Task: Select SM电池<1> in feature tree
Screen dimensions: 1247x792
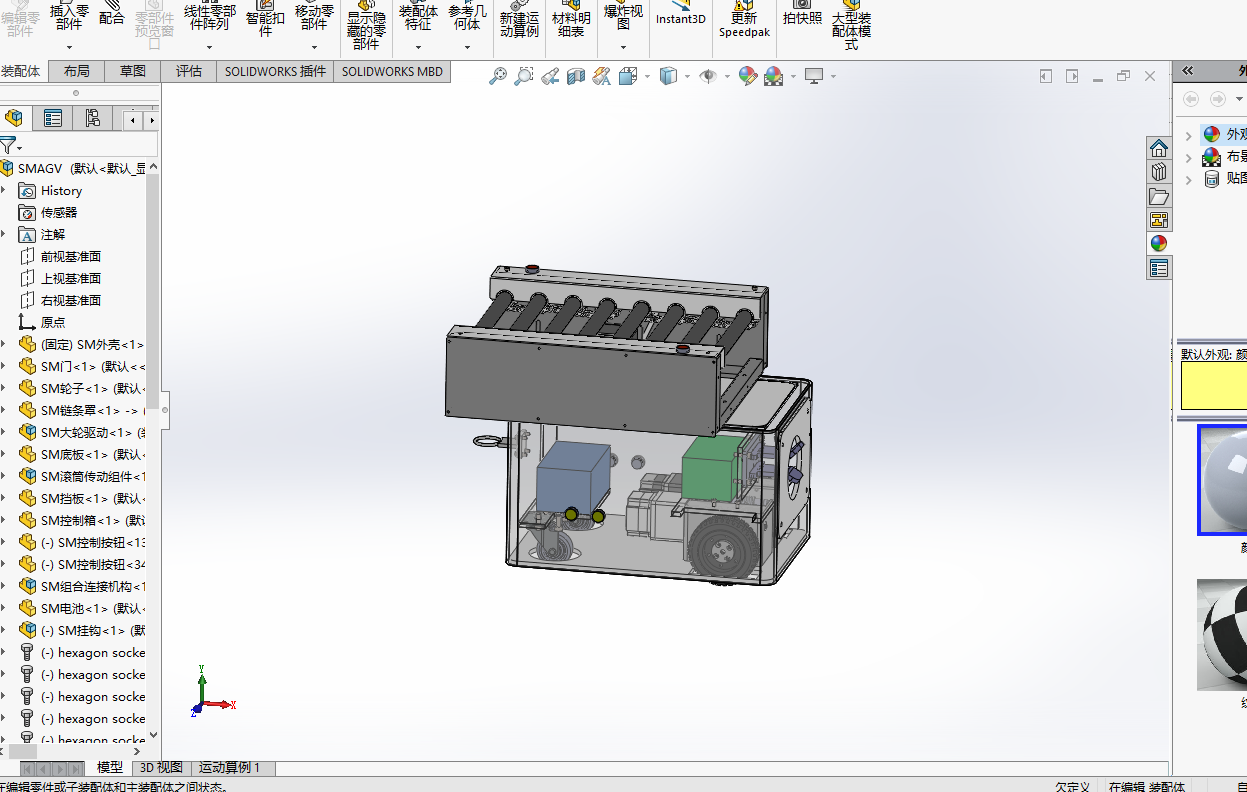Action: click(84, 608)
